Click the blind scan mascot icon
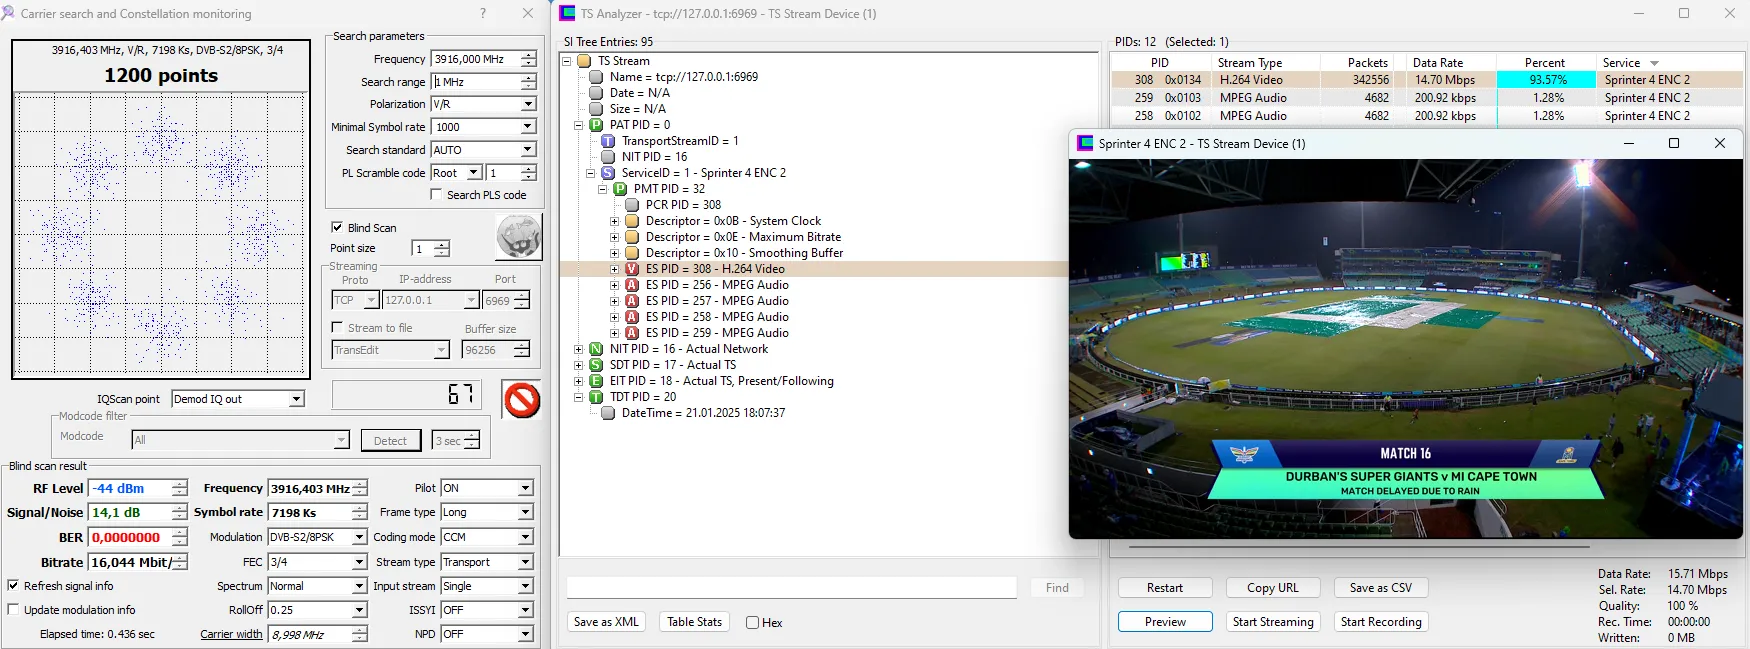Image resolution: width=1750 pixels, height=649 pixels. pyautogui.click(x=518, y=238)
